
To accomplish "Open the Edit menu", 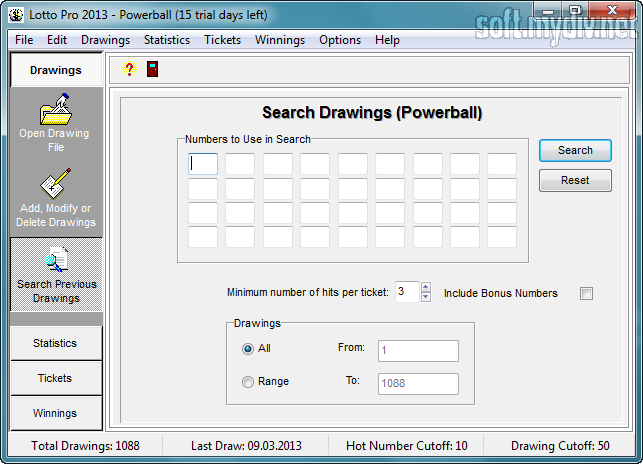I will tap(57, 40).
